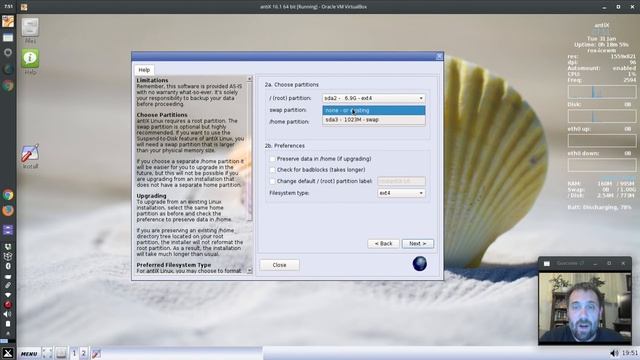
Task: Launch the Install desktop icon
Action: click(x=30, y=153)
